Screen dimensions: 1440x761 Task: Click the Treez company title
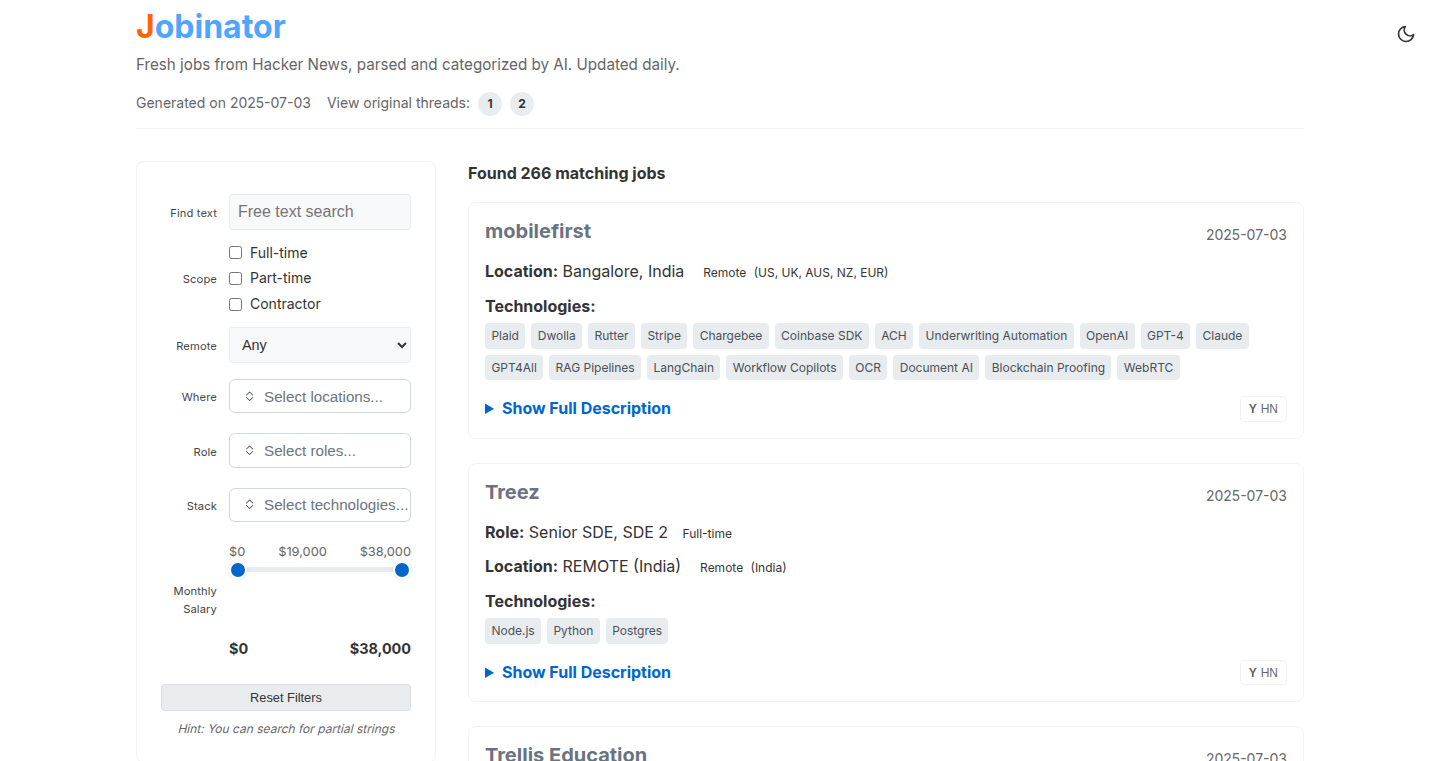[x=512, y=492]
